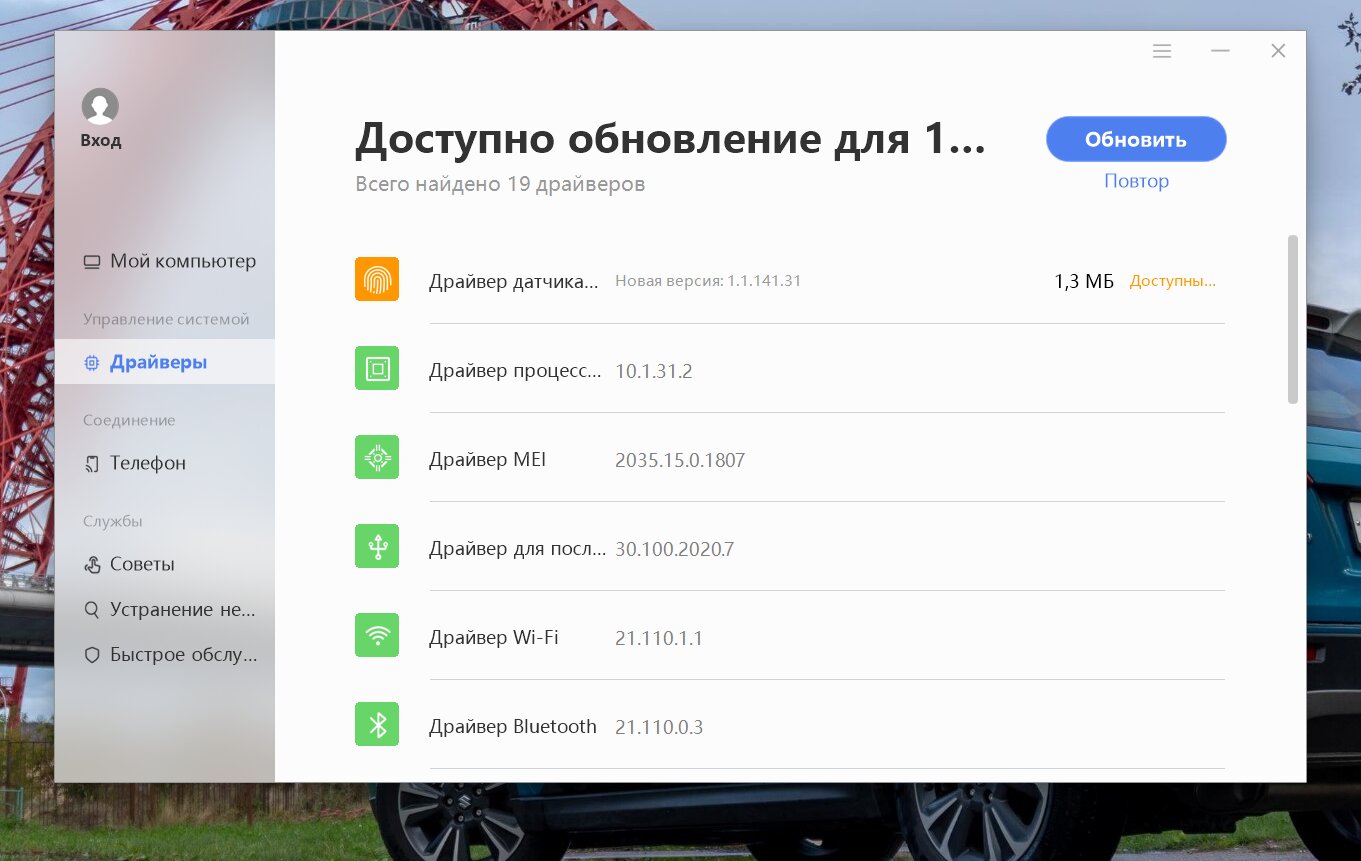The height and width of the screenshot is (861, 1361).
Task: Click the Wi-Fi driver icon
Action: [x=377, y=635]
